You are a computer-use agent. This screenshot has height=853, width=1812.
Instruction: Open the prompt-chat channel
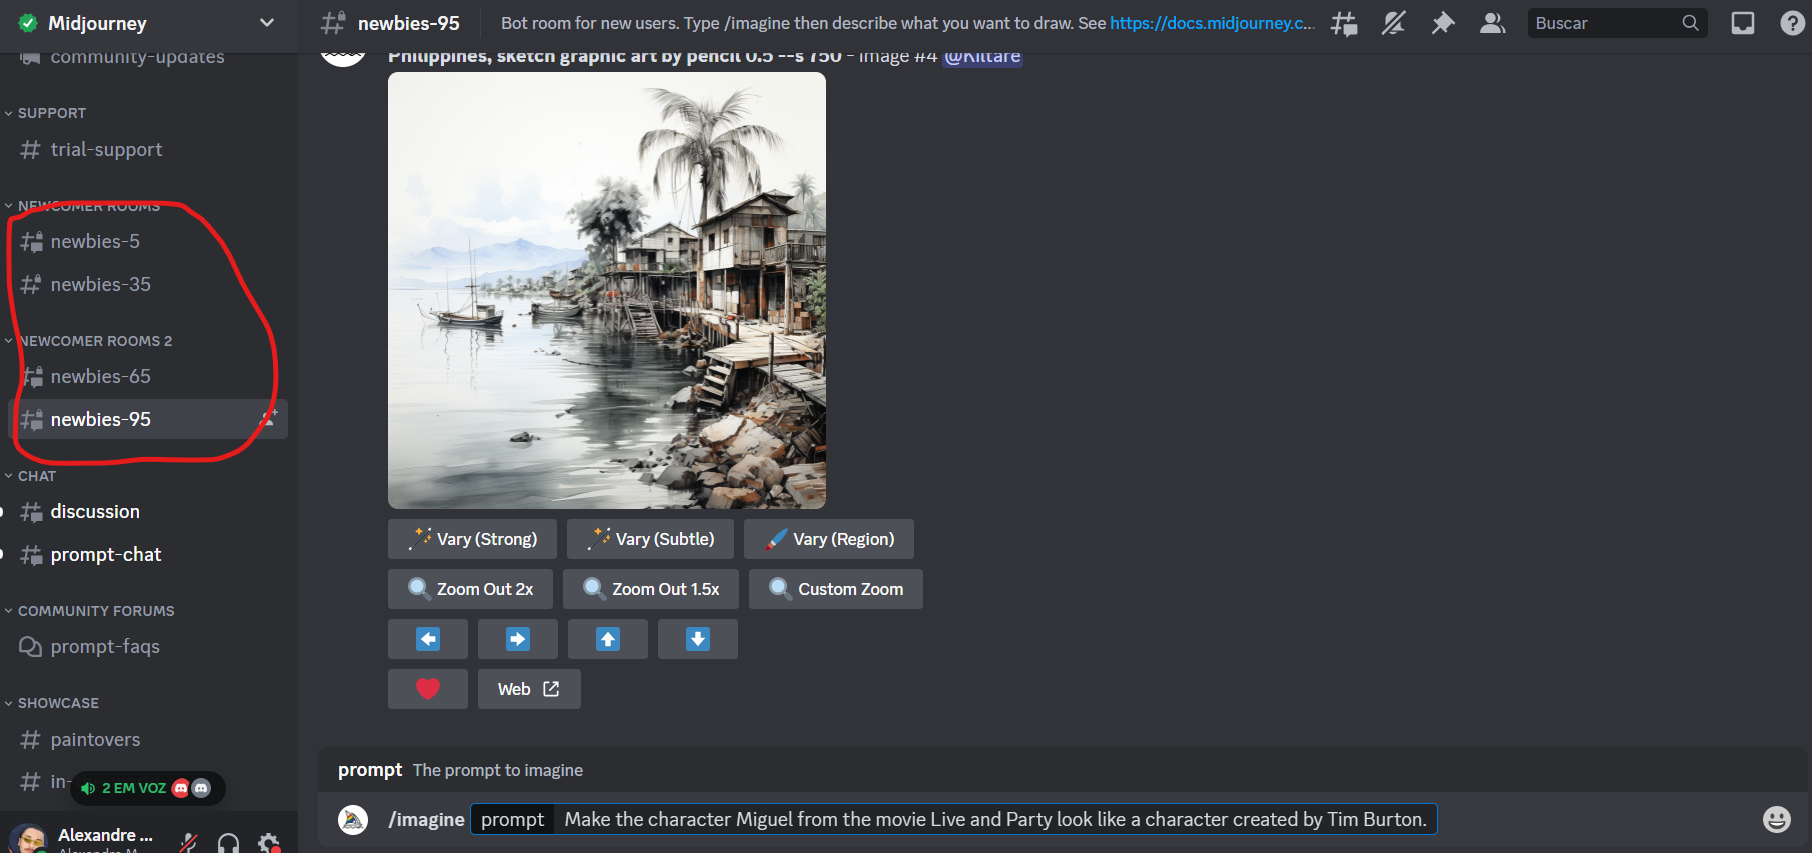pos(105,555)
